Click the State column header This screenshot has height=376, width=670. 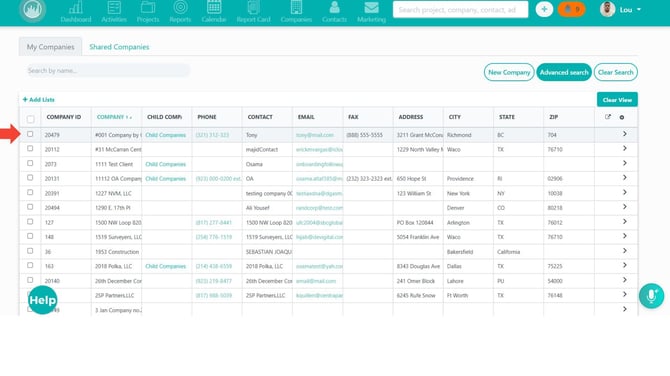click(x=507, y=117)
